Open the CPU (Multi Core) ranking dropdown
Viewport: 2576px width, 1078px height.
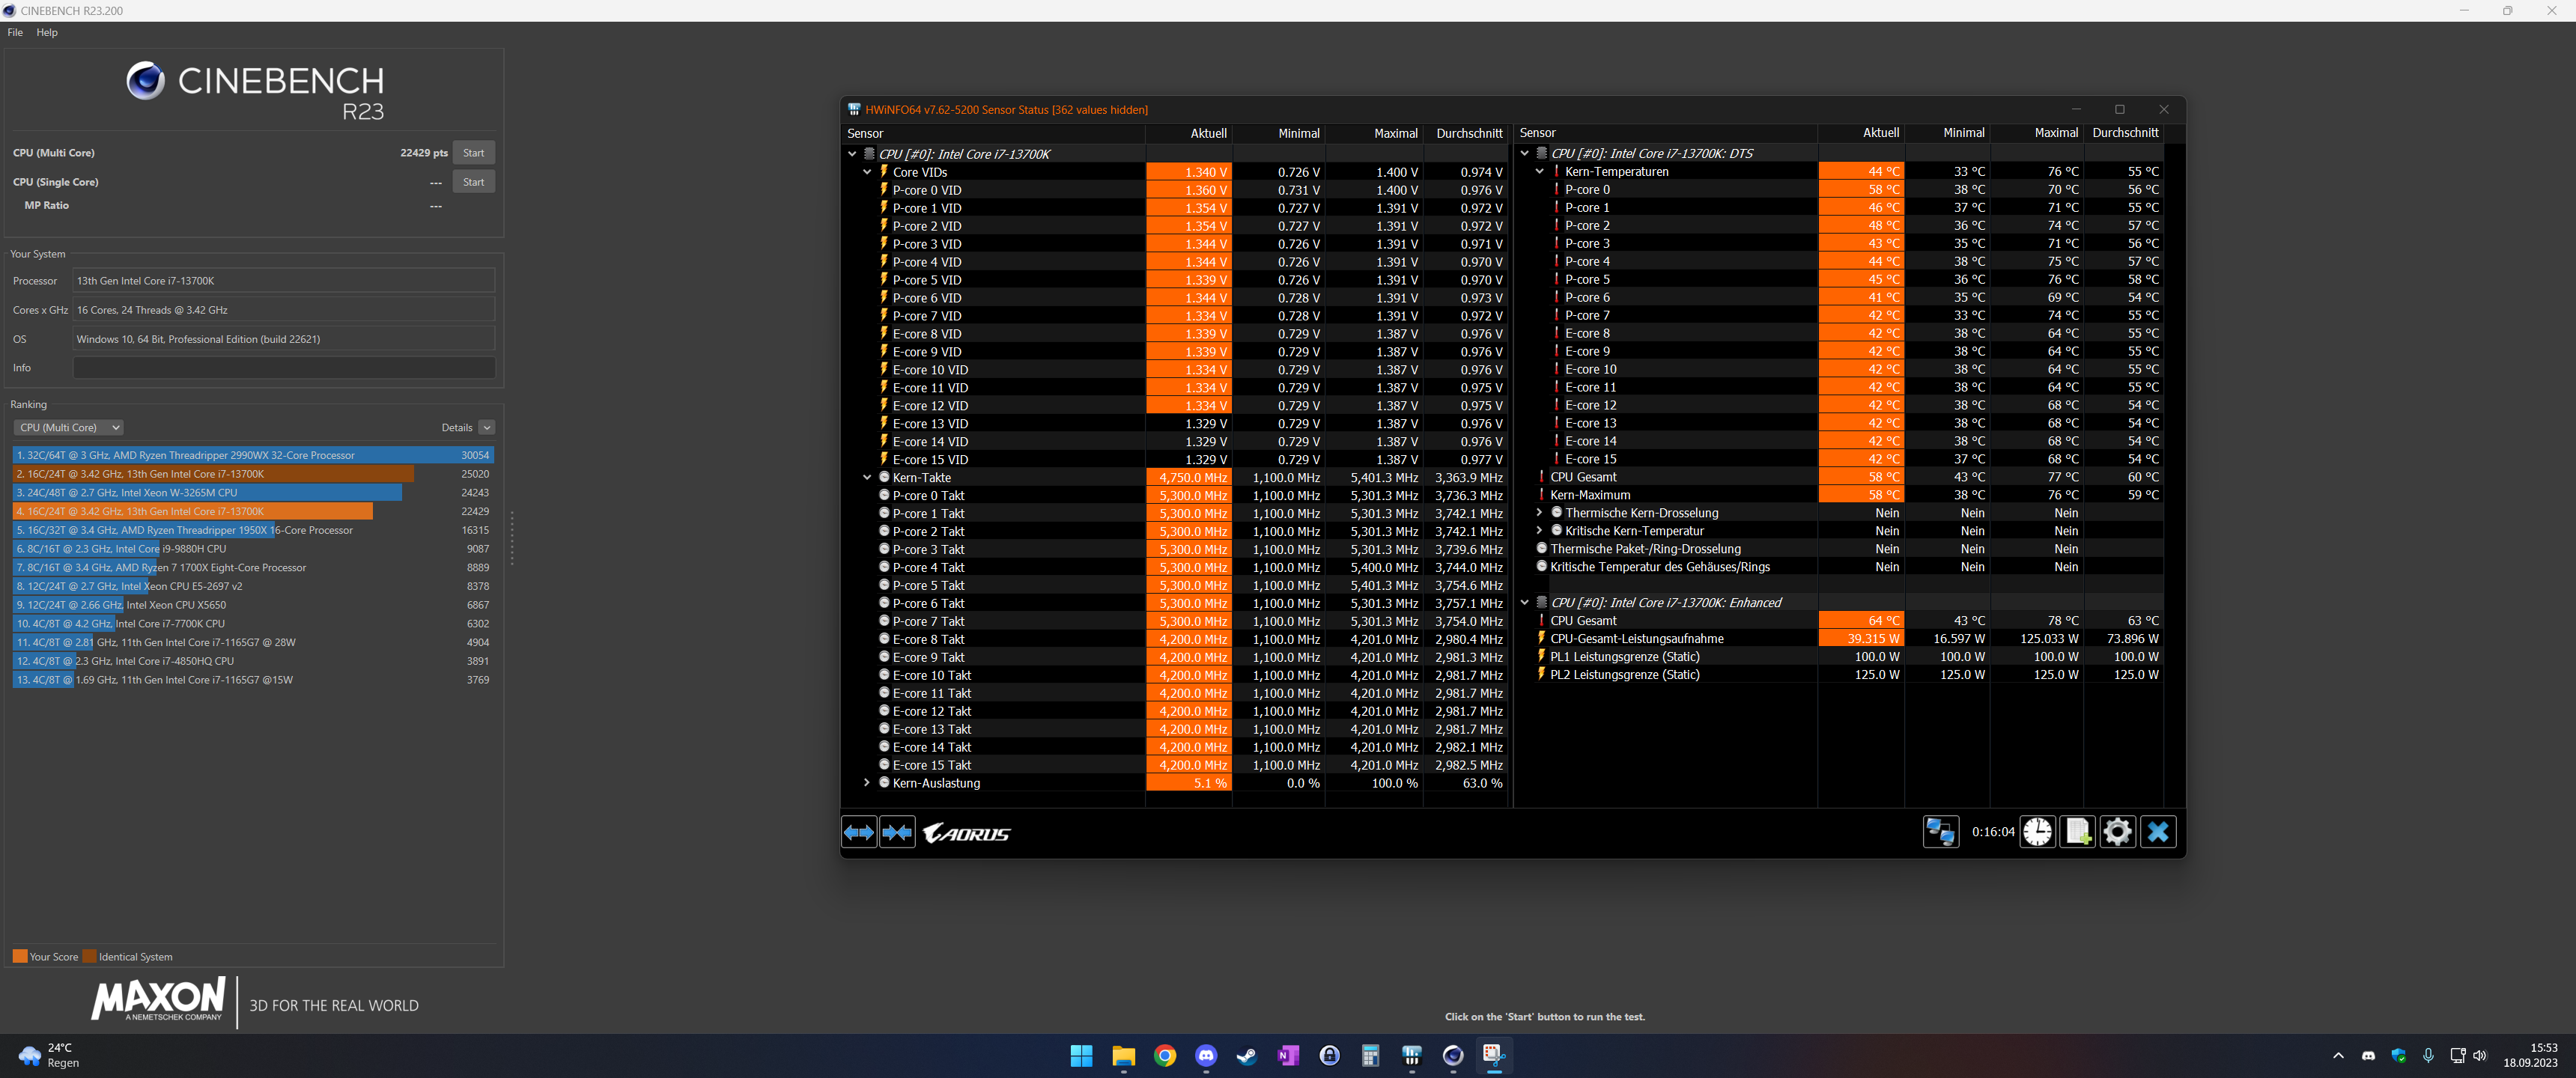(x=68, y=427)
